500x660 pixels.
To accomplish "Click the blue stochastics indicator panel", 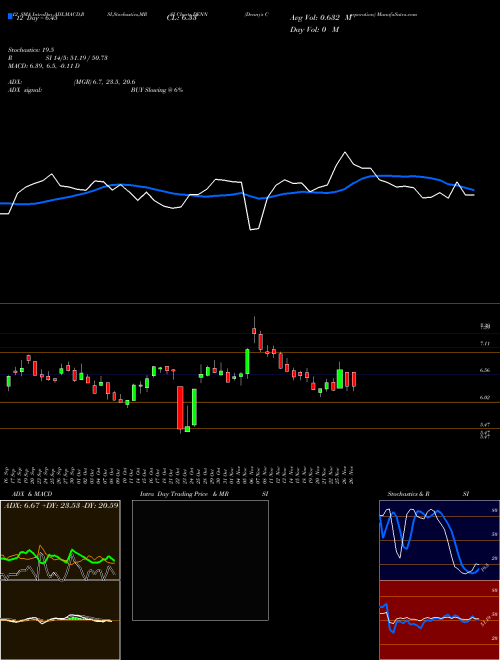I will pos(439,540).
